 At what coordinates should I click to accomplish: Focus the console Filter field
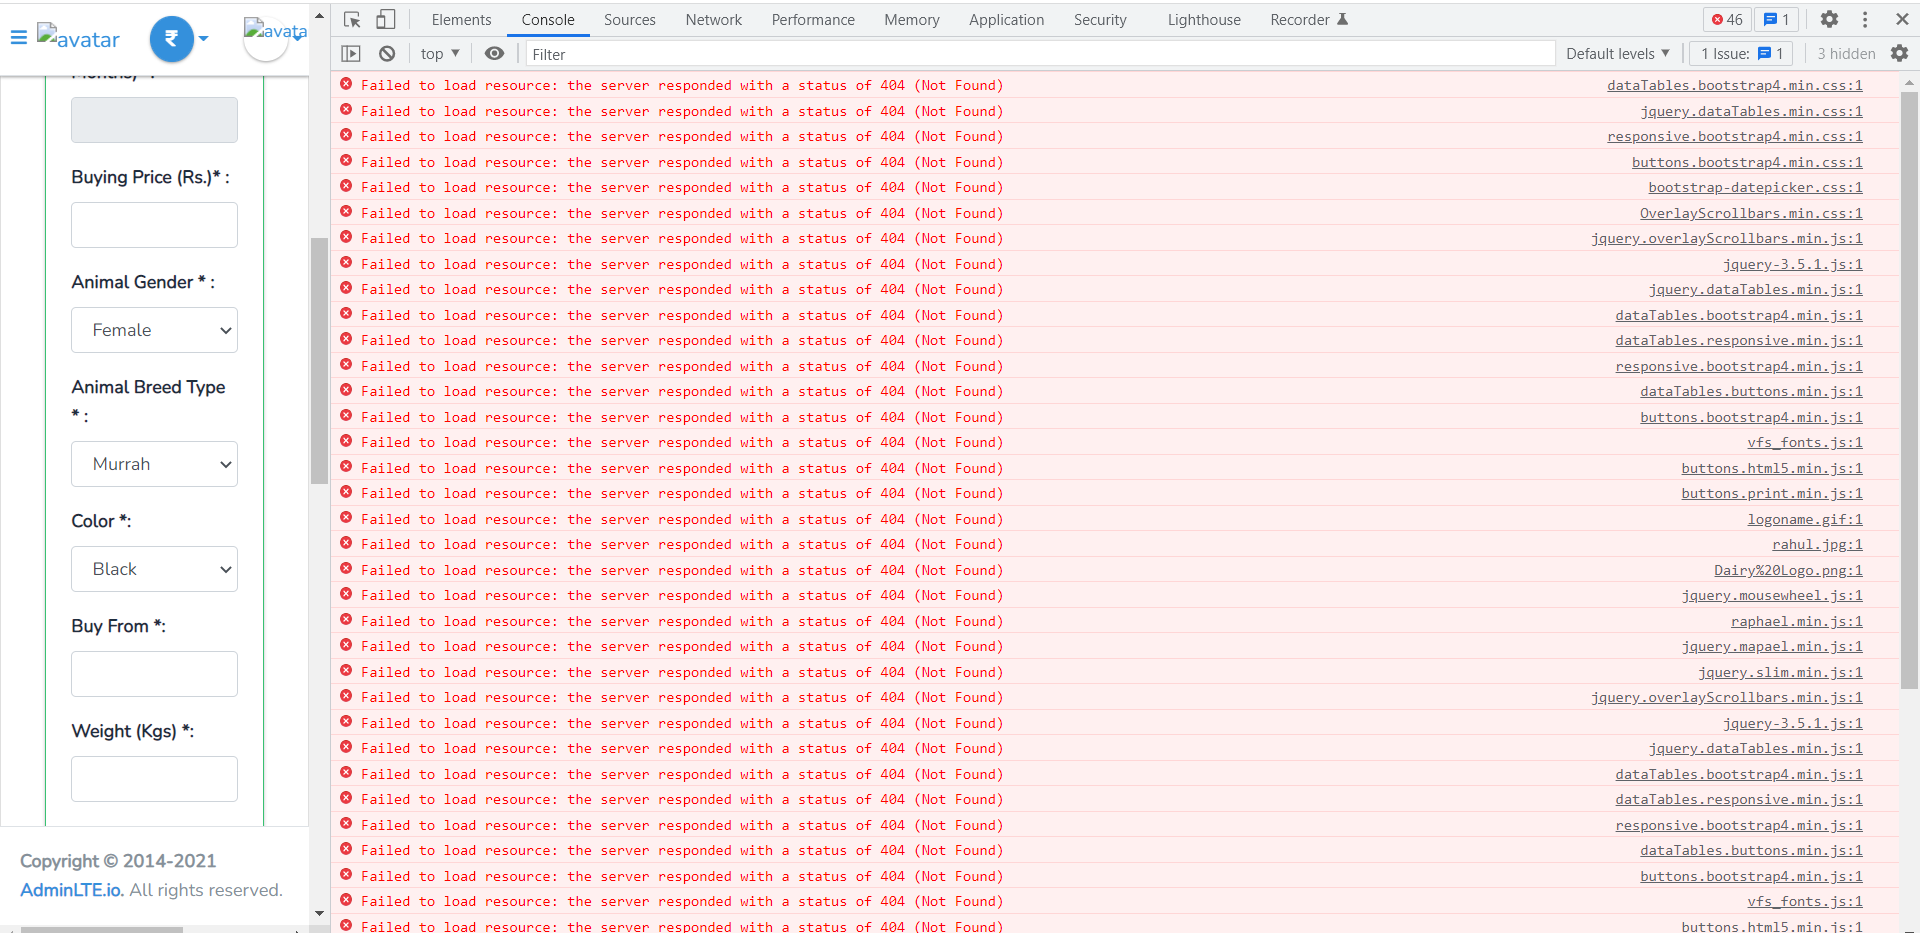click(x=1040, y=54)
